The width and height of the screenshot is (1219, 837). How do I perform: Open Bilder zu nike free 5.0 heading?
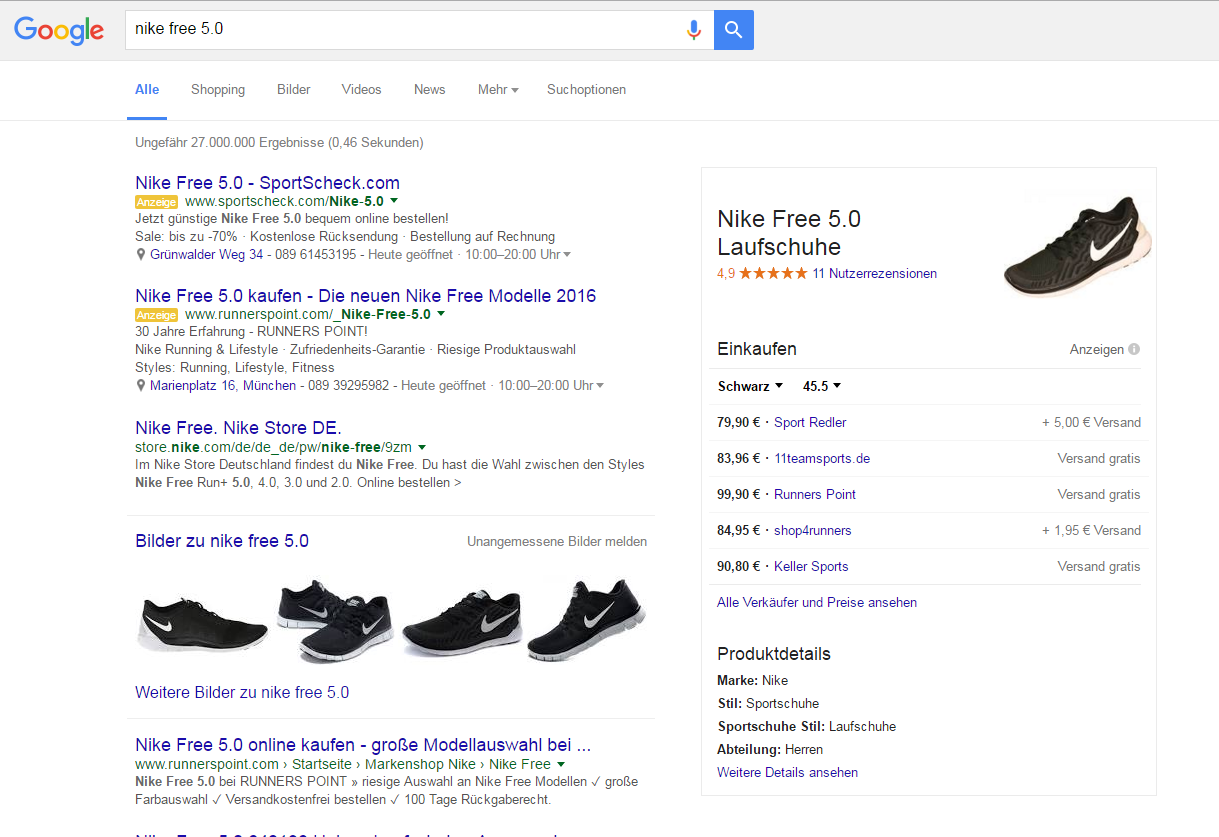click(222, 541)
